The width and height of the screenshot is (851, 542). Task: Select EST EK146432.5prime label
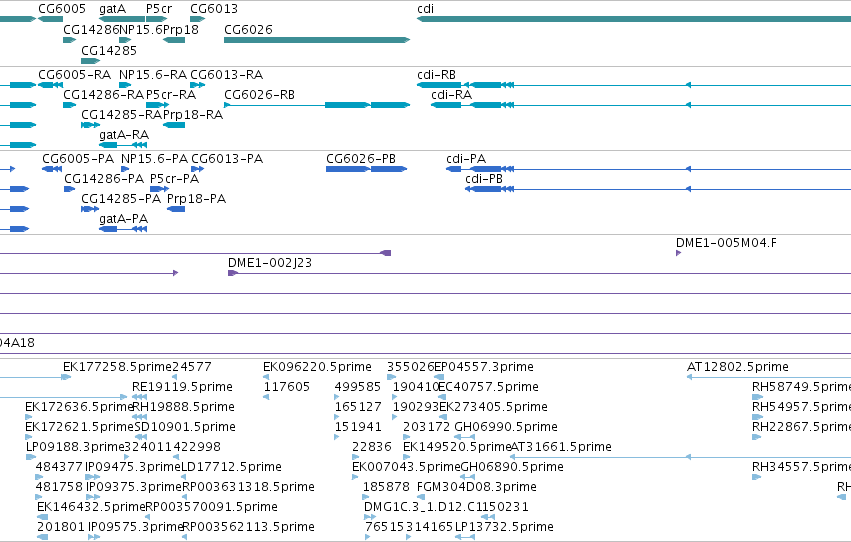click(91, 507)
